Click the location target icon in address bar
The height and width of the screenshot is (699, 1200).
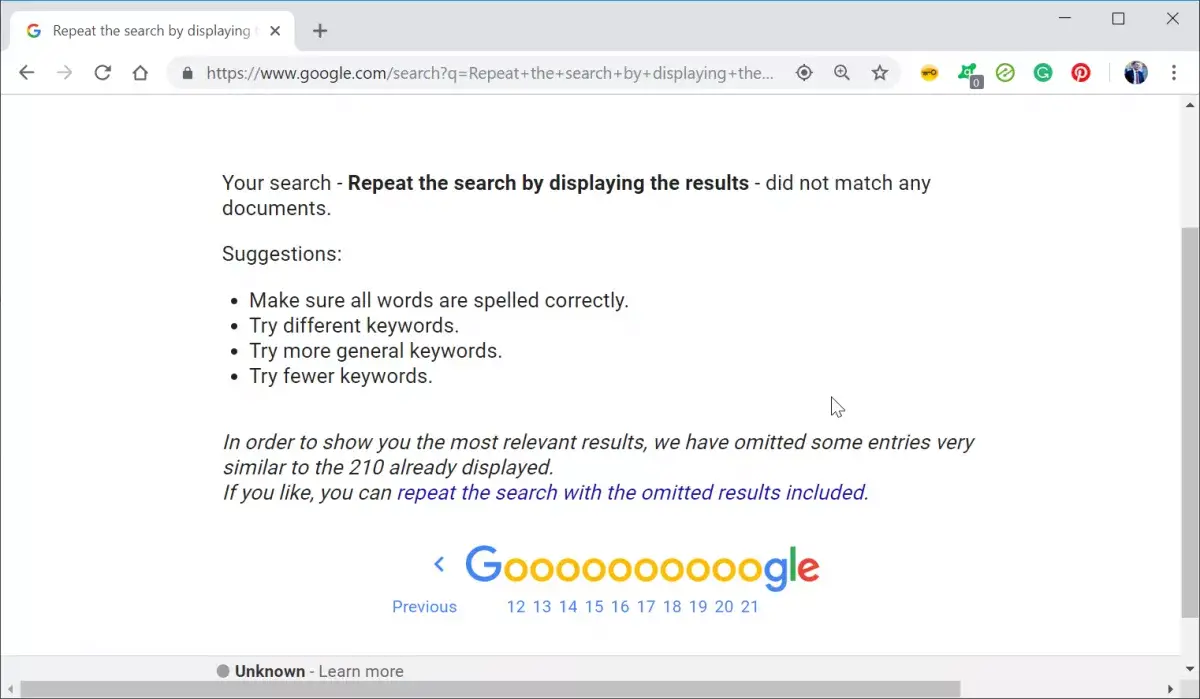point(804,73)
